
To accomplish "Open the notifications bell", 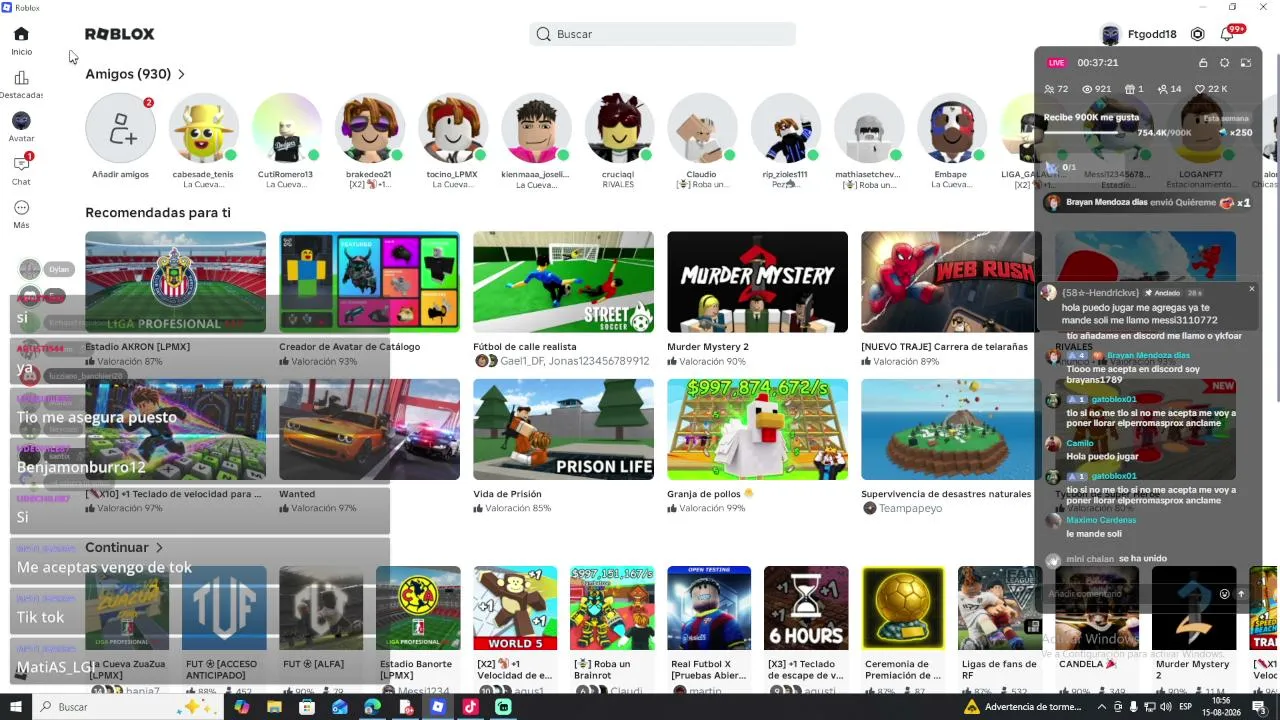I will [x=1227, y=34].
